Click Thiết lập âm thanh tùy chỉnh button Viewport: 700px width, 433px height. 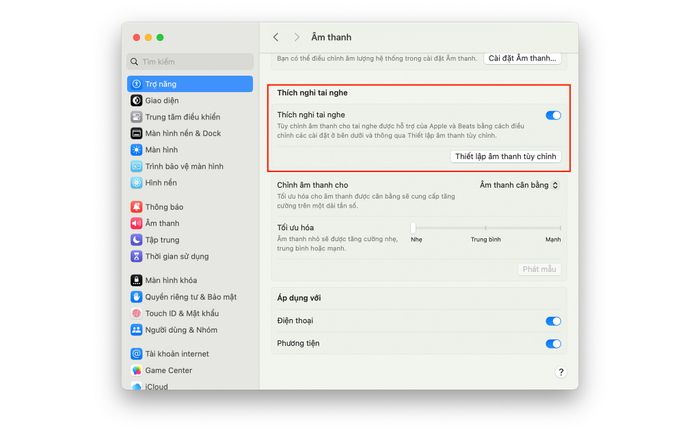pos(505,156)
